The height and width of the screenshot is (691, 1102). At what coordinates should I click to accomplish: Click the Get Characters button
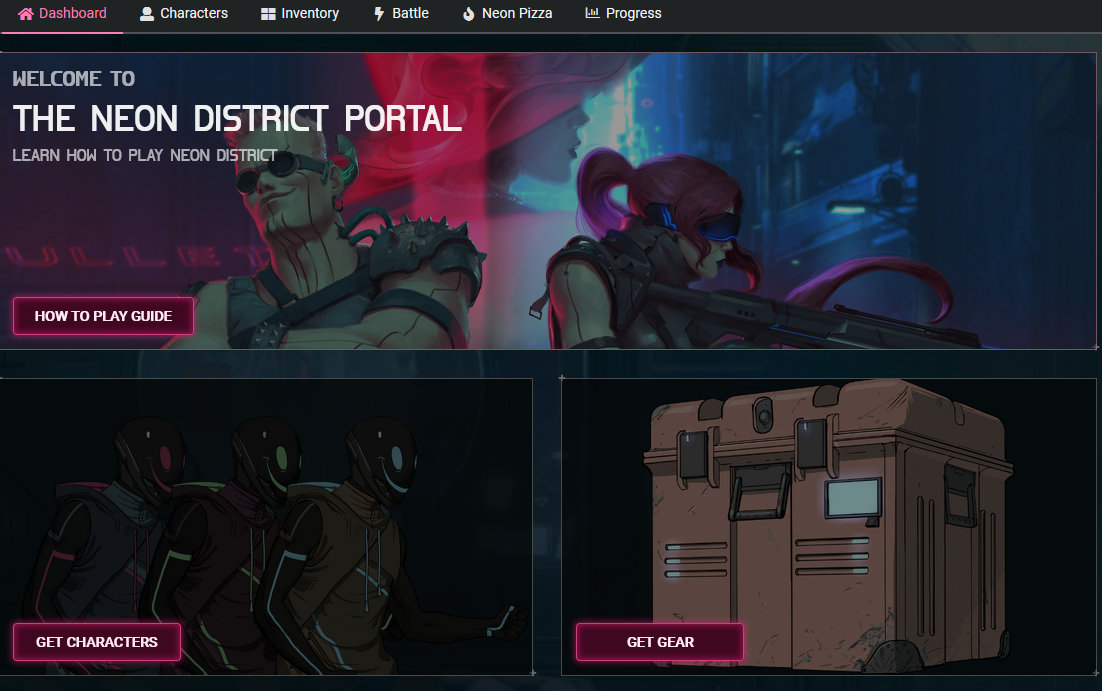97,642
